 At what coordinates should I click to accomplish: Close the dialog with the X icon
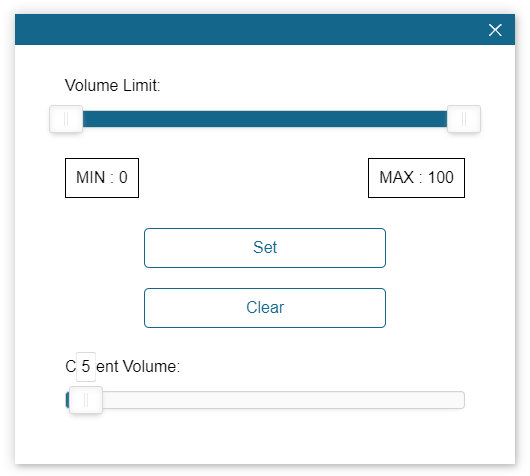pyautogui.click(x=495, y=30)
